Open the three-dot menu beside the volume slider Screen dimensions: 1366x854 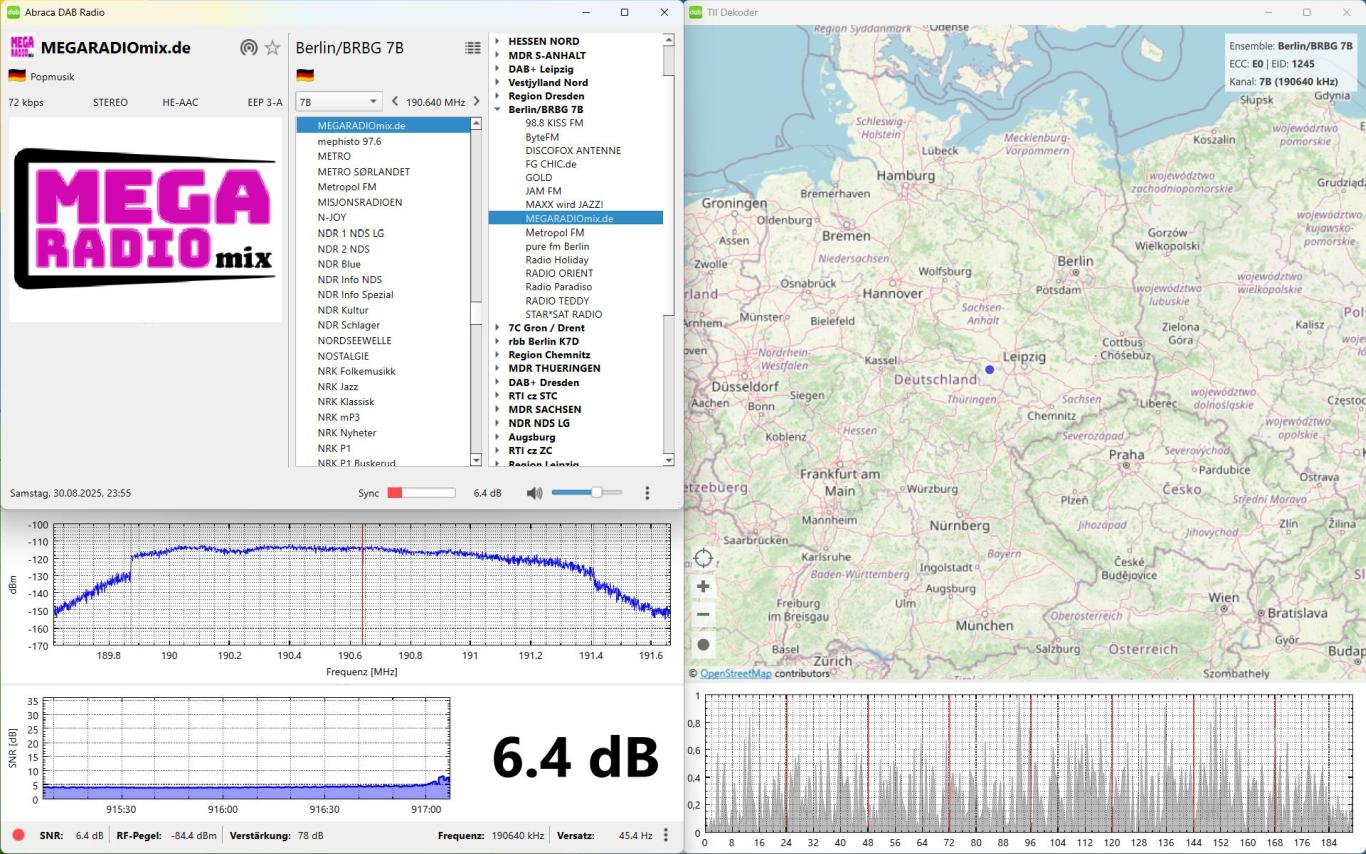(x=647, y=493)
